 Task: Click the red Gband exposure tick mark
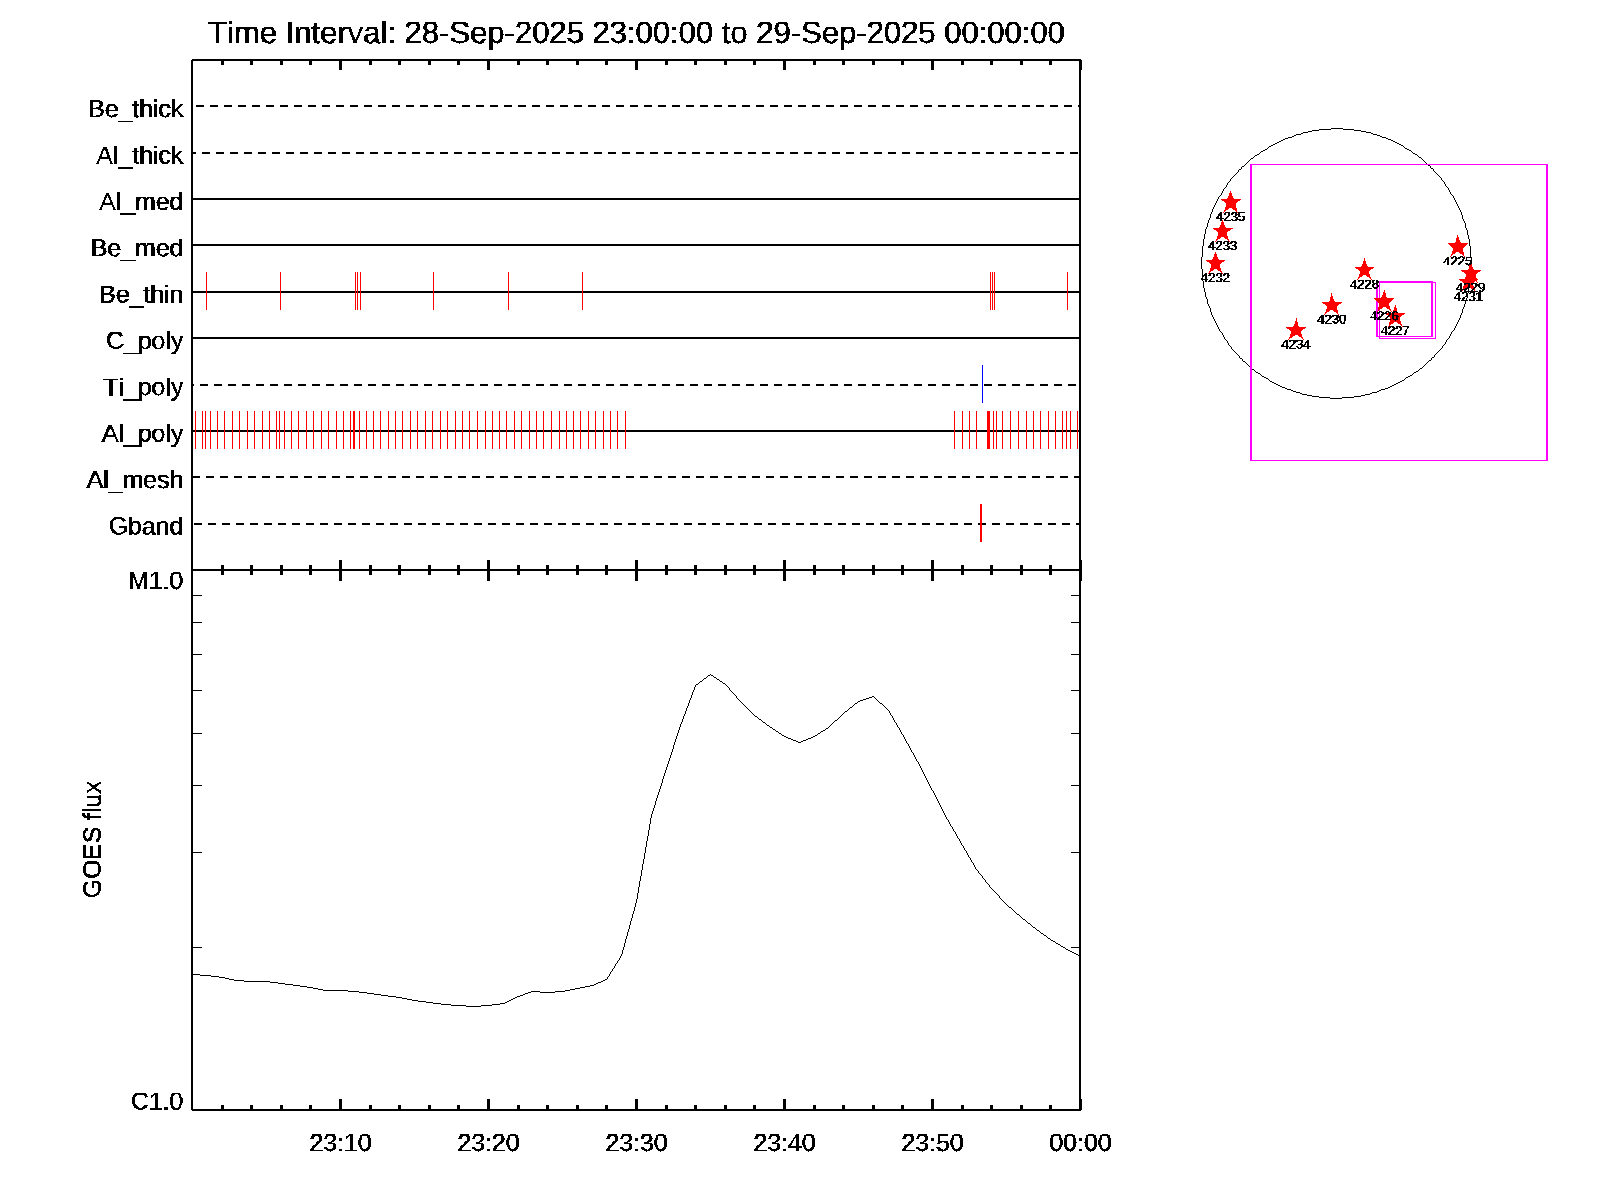(981, 523)
